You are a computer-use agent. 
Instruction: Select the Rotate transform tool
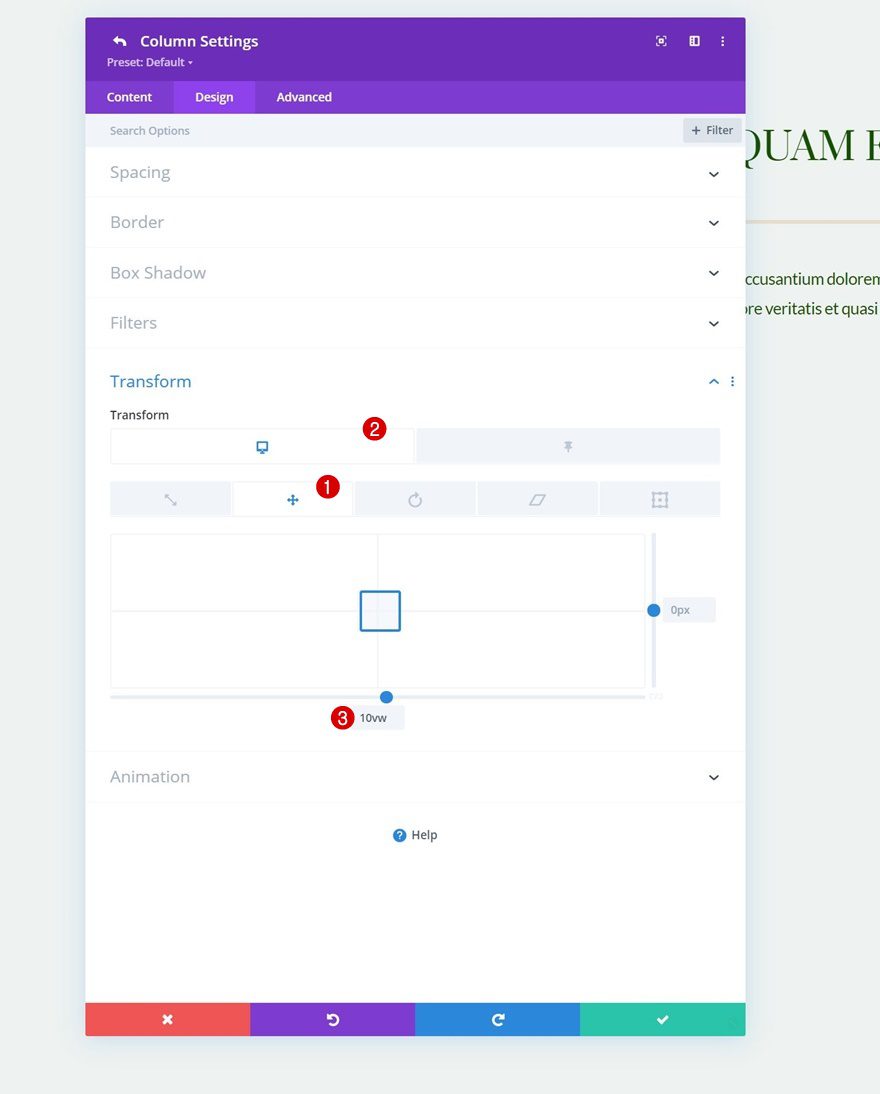(415, 499)
